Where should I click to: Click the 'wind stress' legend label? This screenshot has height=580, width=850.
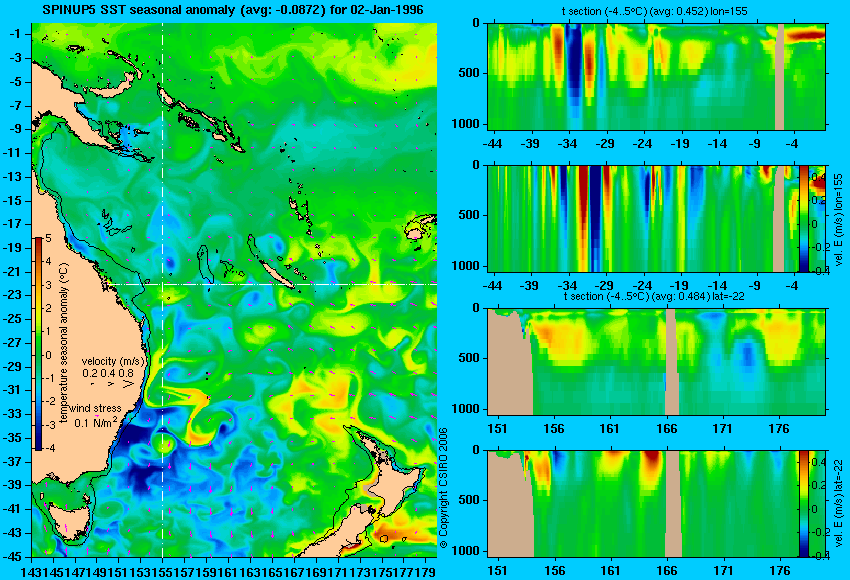95,408
